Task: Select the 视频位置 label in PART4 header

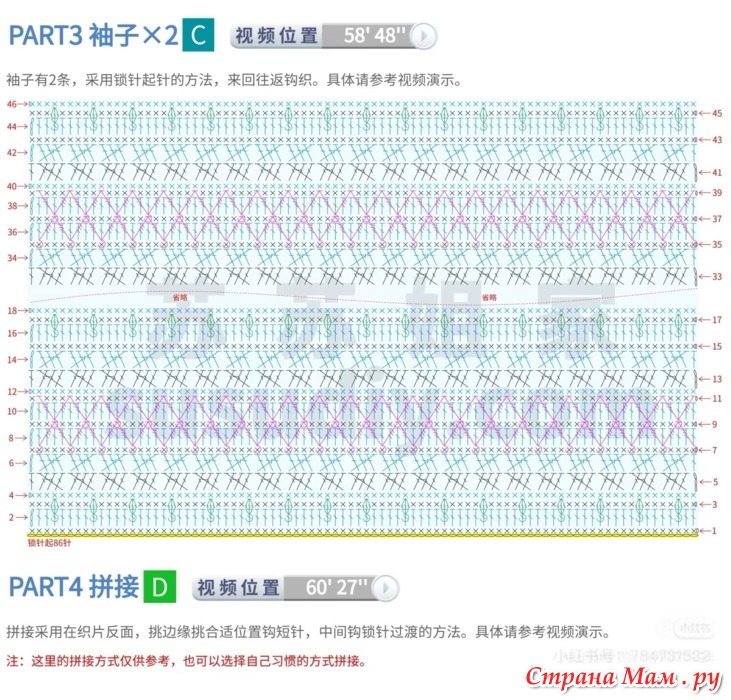Action: coord(237,587)
